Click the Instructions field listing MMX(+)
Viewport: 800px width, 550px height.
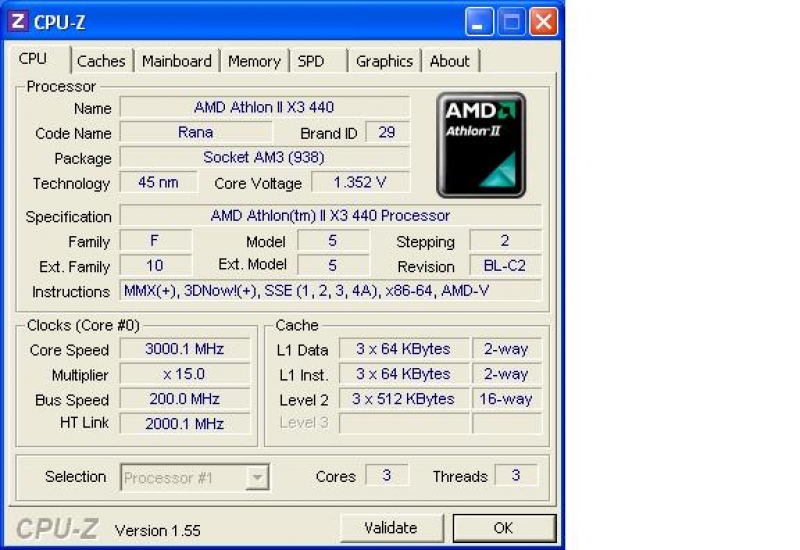click(331, 290)
